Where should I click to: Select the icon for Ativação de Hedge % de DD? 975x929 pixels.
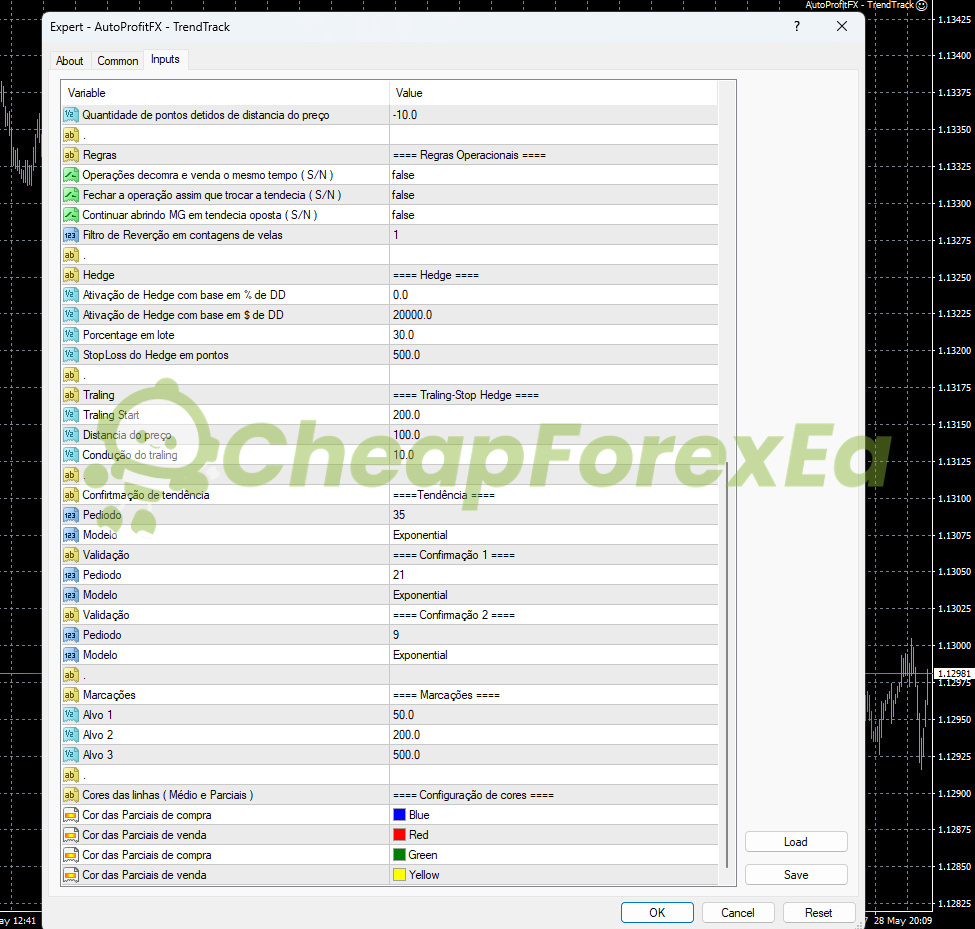[x=71, y=295]
